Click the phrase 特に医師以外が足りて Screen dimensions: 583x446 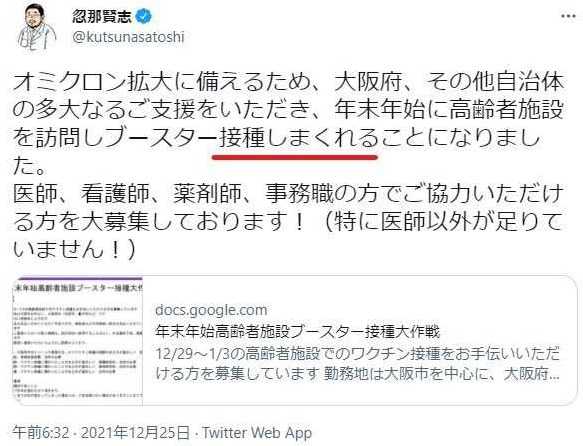tap(448, 222)
